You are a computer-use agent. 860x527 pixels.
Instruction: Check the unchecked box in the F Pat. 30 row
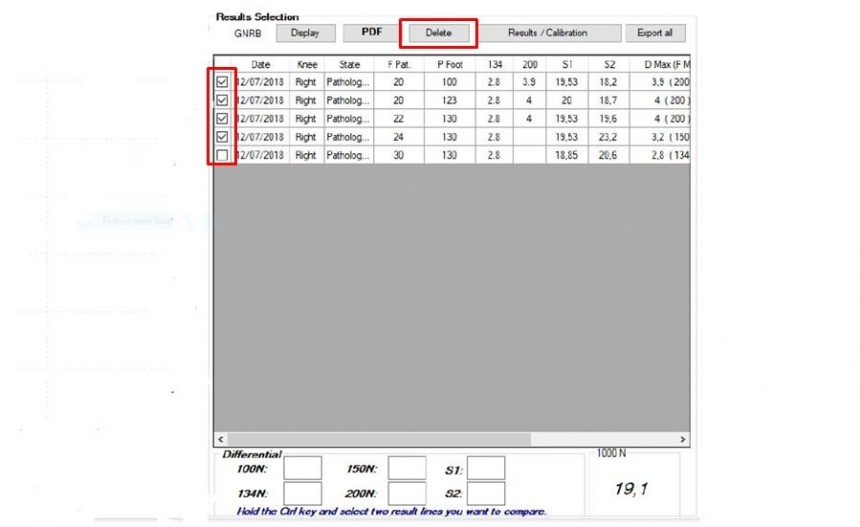(x=222, y=155)
